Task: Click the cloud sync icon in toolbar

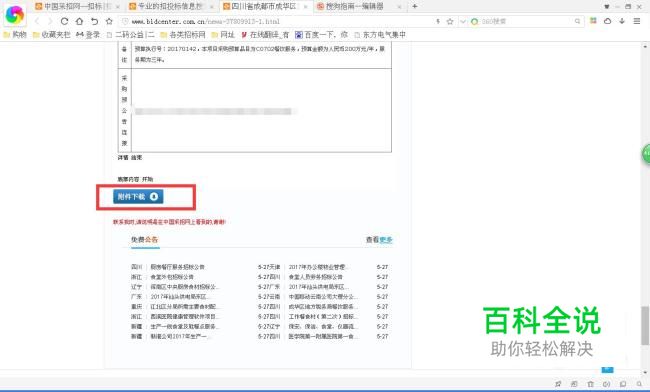Action: (607, 21)
